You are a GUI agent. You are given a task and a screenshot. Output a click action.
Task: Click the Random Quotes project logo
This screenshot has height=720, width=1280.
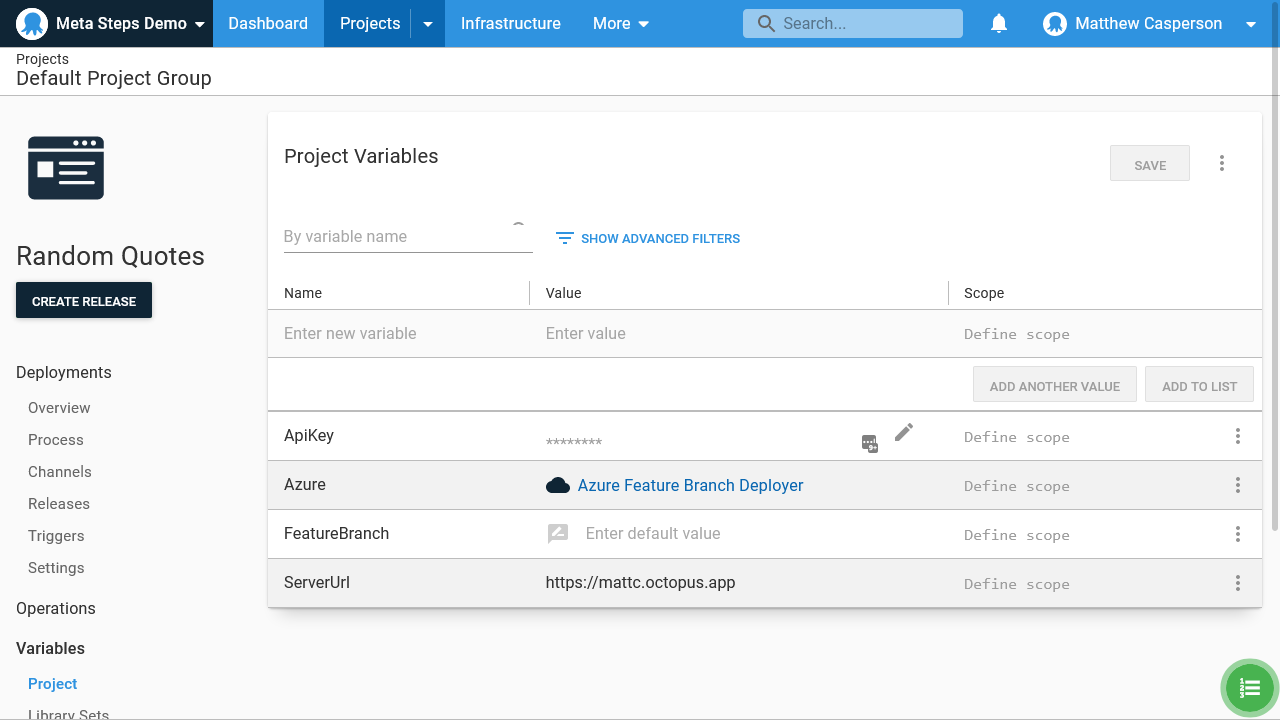click(x=66, y=168)
